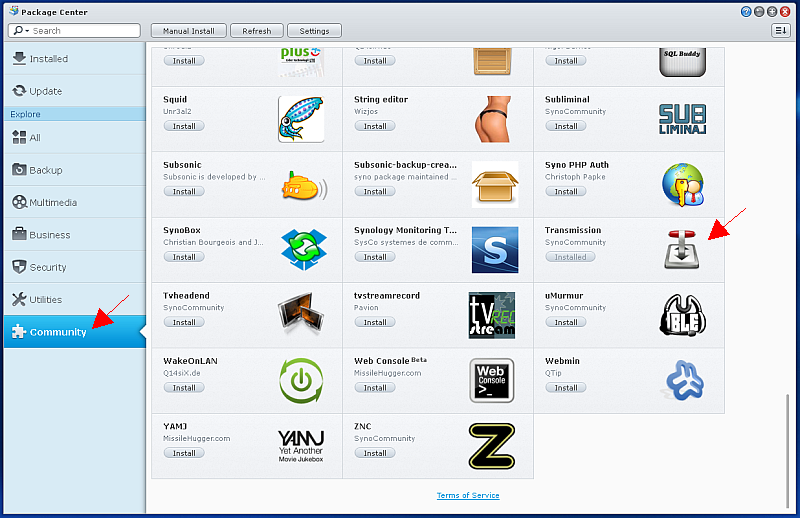Open the Terms of Service link
800x518 pixels.
click(x=468, y=495)
